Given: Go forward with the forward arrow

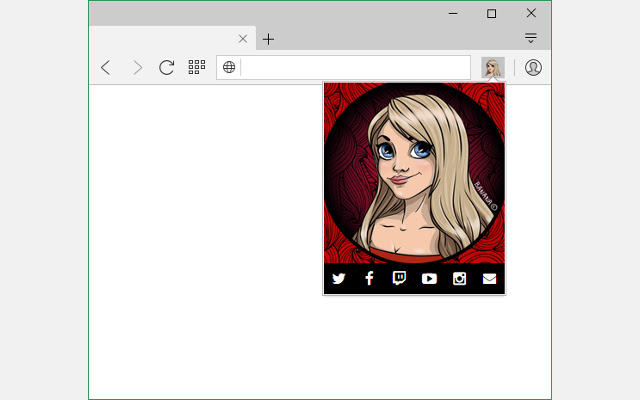Looking at the screenshot, I should (138, 67).
